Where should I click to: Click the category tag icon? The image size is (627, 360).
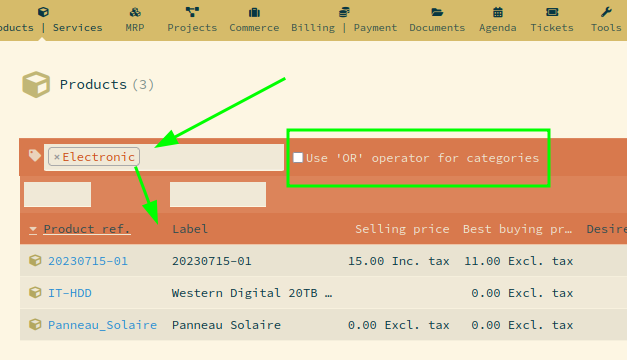34,155
